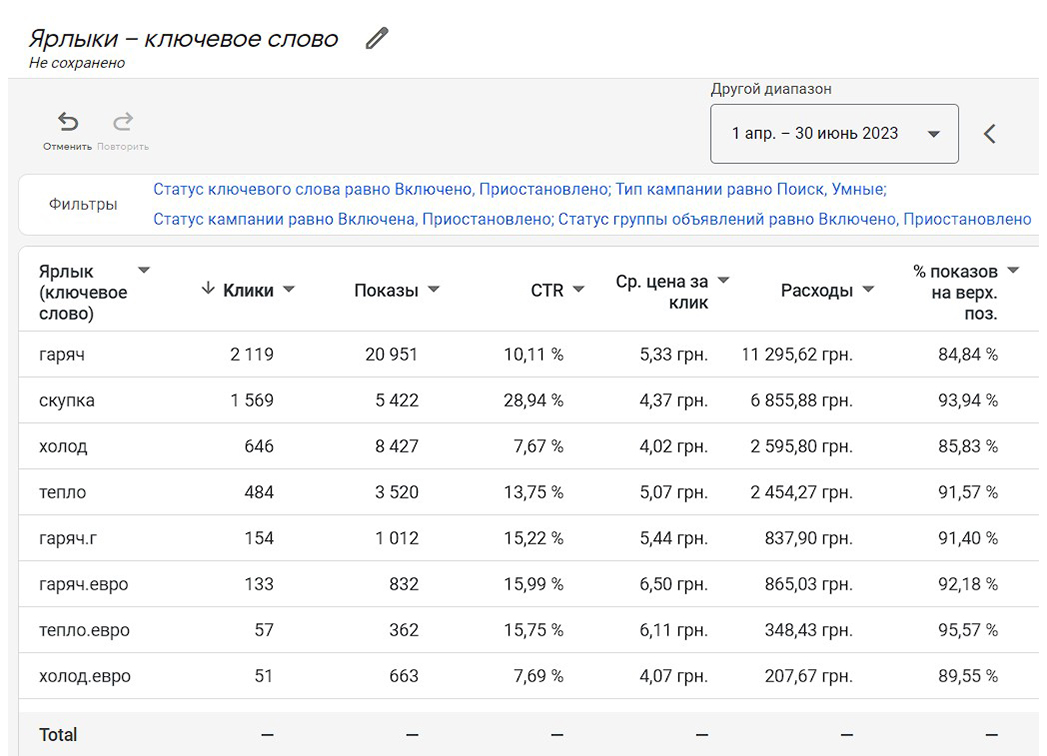This screenshot has height=756, width=1047.
Task: Select the скупка label row
Action: [528, 400]
